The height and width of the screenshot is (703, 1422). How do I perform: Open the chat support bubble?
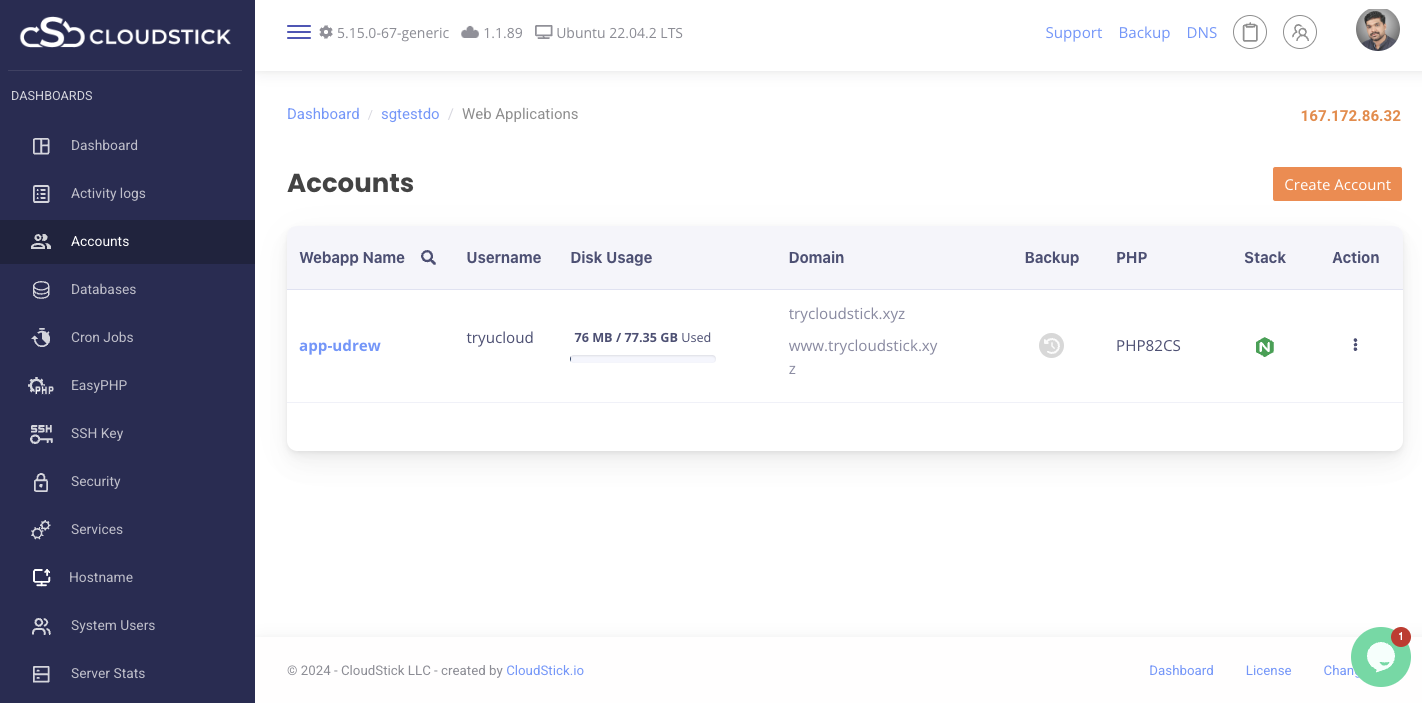pyautogui.click(x=1381, y=657)
